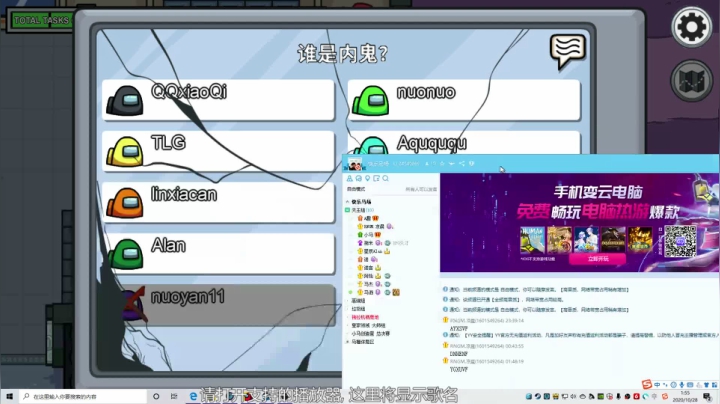Screen dimensions: 720x404
Task: Open Cortana circle on taskbar
Action: 156,396
